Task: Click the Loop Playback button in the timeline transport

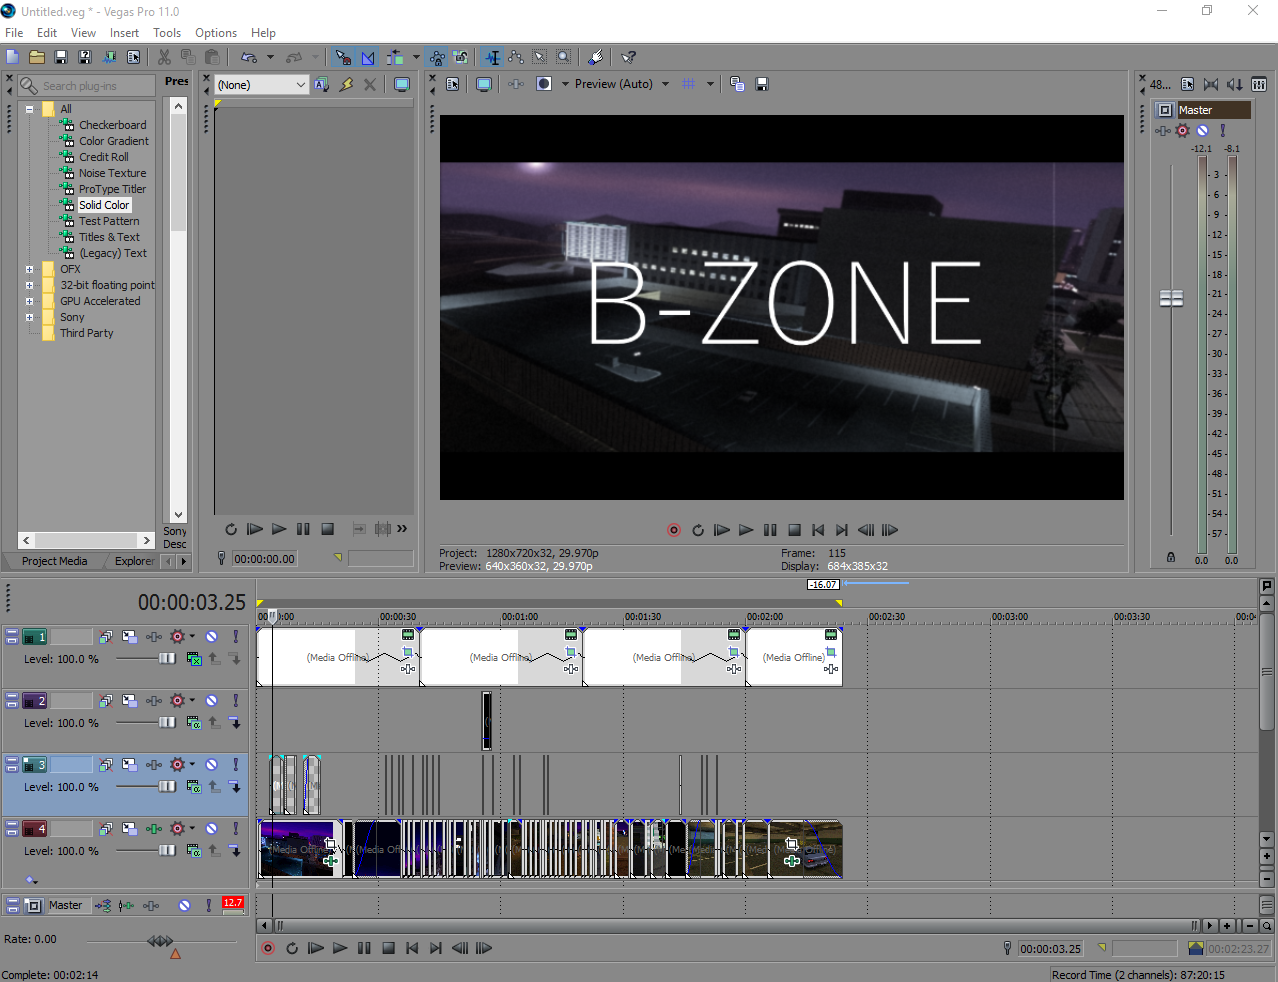Action: (292, 948)
